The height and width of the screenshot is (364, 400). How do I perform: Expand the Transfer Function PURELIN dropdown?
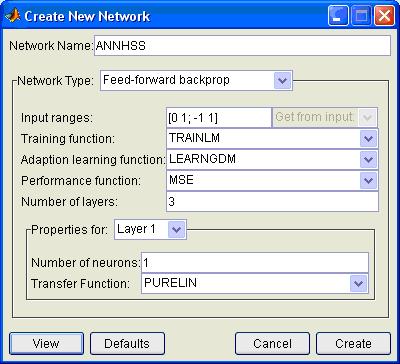point(255,284)
